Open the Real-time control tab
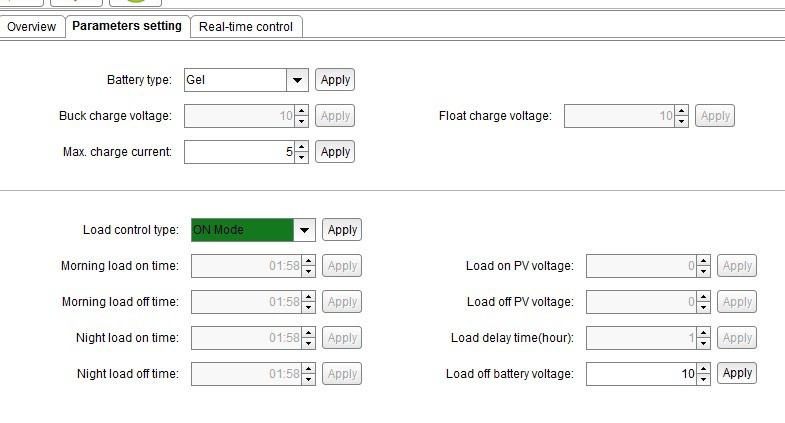Screen dimensions: 785x423 (x=245, y=27)
